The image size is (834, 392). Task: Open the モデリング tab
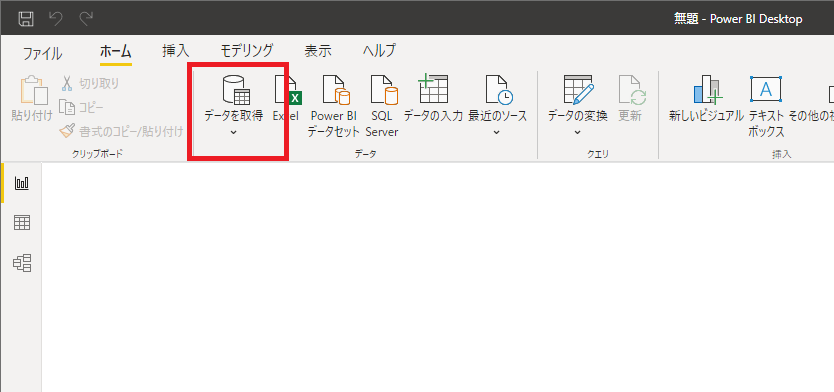247,51
